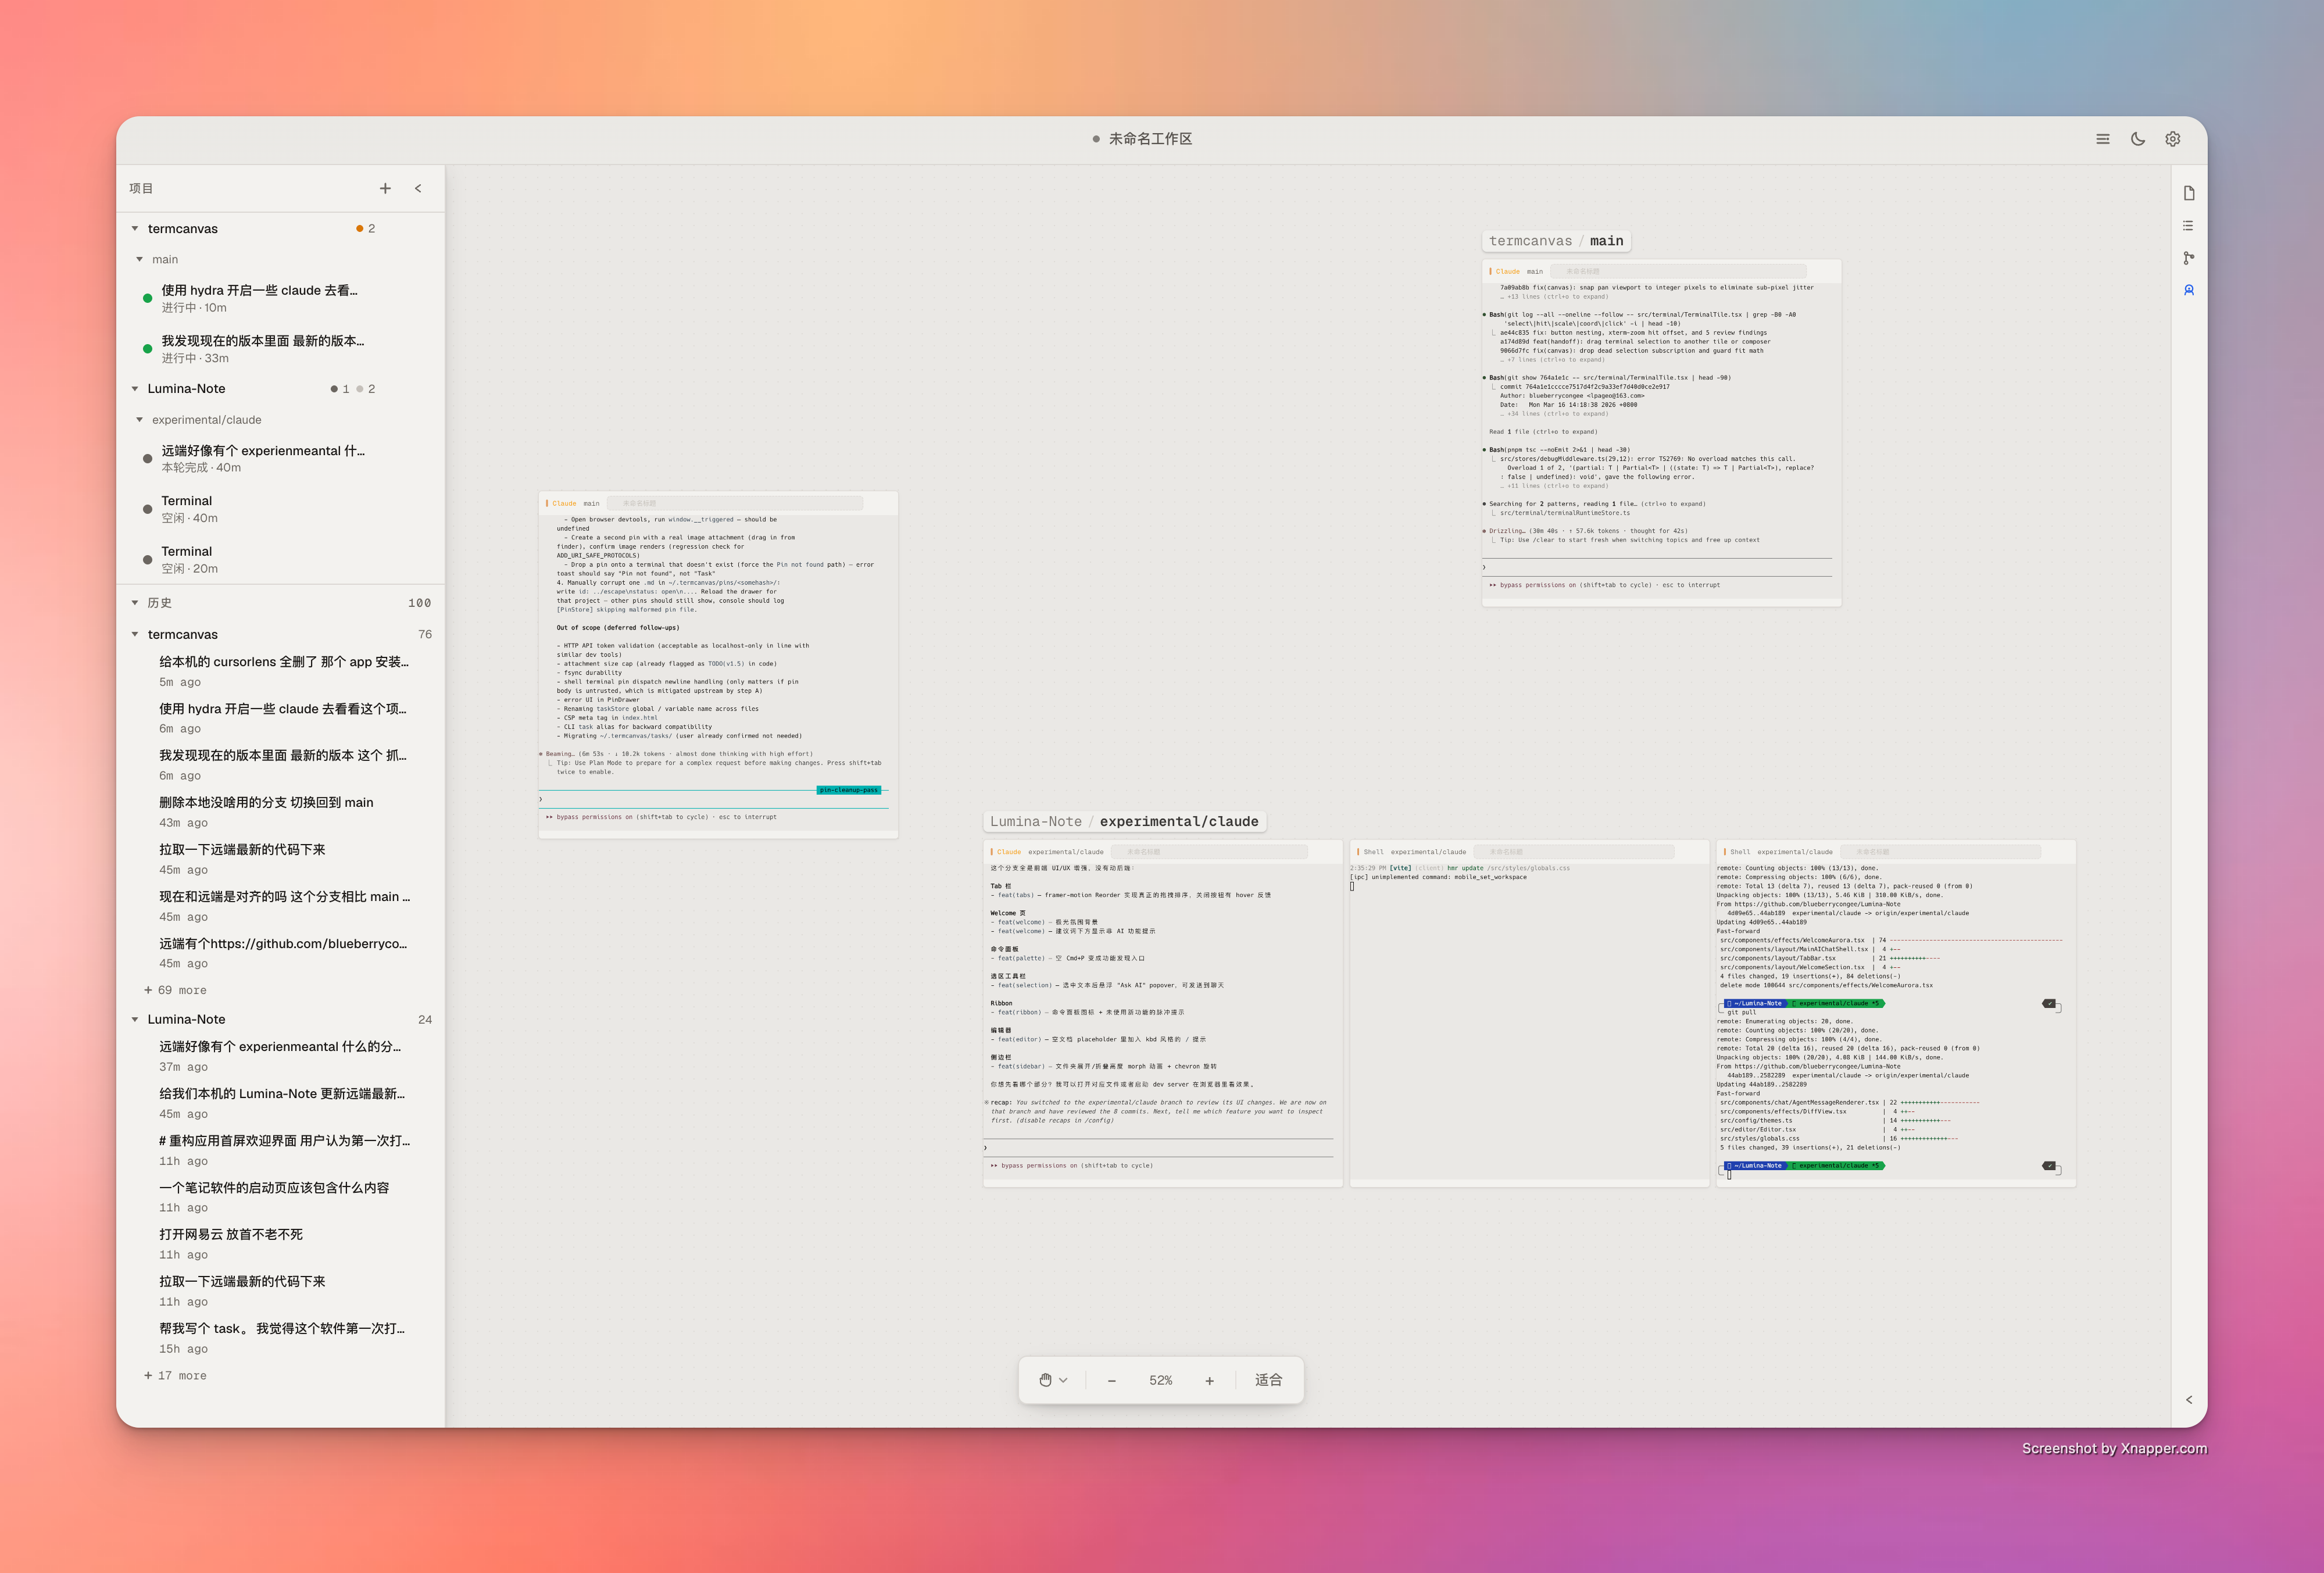Viewport: 2324px width, 1573px height.
Task: Expand the hand tool dropdown arrow
Action: coord(1064,1380)
